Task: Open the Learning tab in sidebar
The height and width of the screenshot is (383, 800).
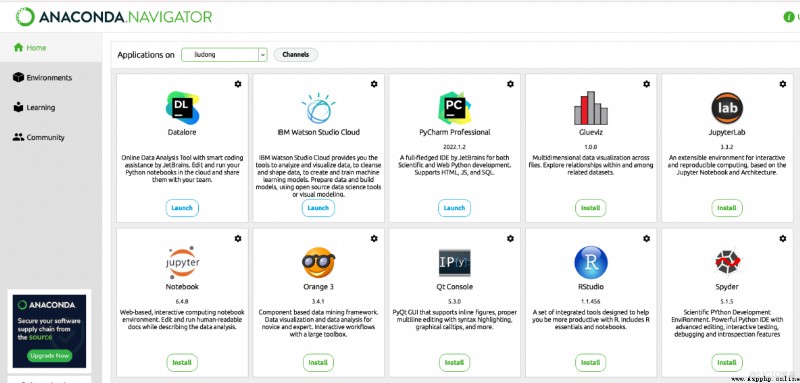Action: [x=34, y=108]
